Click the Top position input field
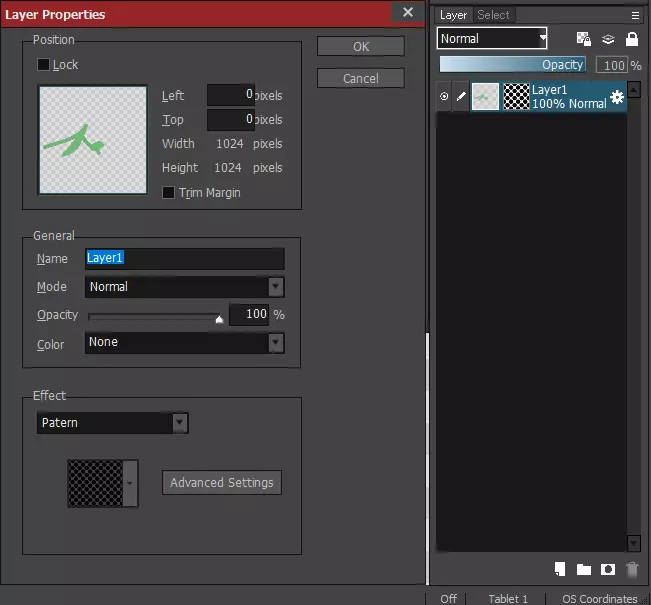Image resolution: width=651 pixels, height=605 pixels. pyautogui.click(x=230, y=120)
